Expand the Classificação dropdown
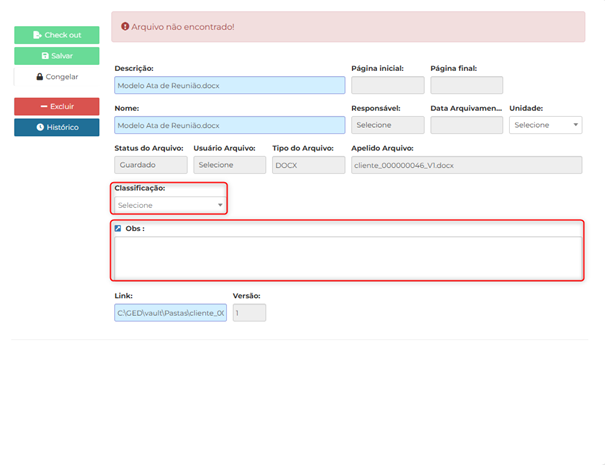Image resolution: width=605 pixels, height=465 pixels. 170,205
